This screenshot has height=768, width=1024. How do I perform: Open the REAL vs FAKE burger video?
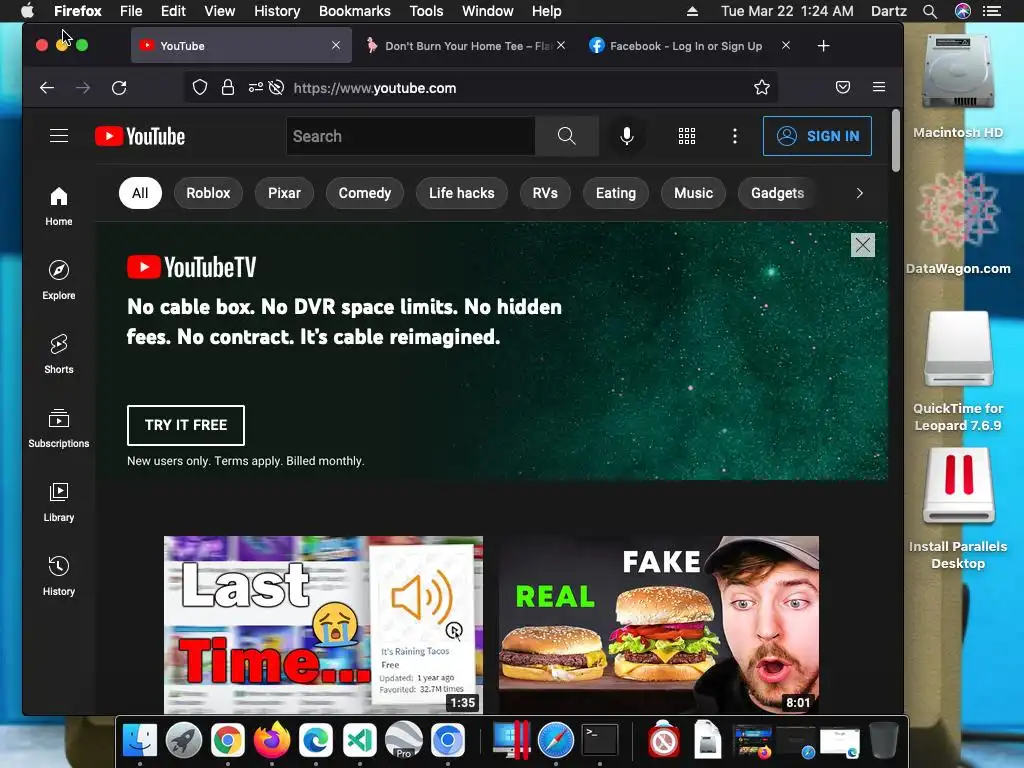(659, 625)
